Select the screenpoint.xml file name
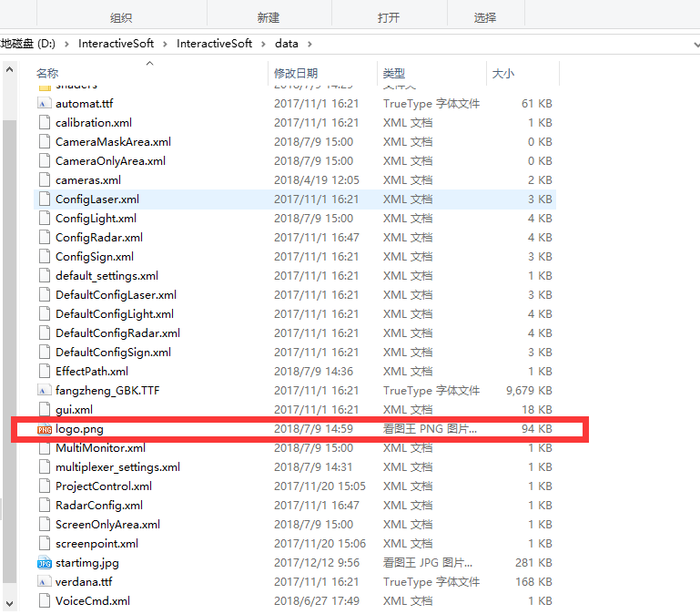The width and height of the screenshot is (700, 614). pos(97,544)
